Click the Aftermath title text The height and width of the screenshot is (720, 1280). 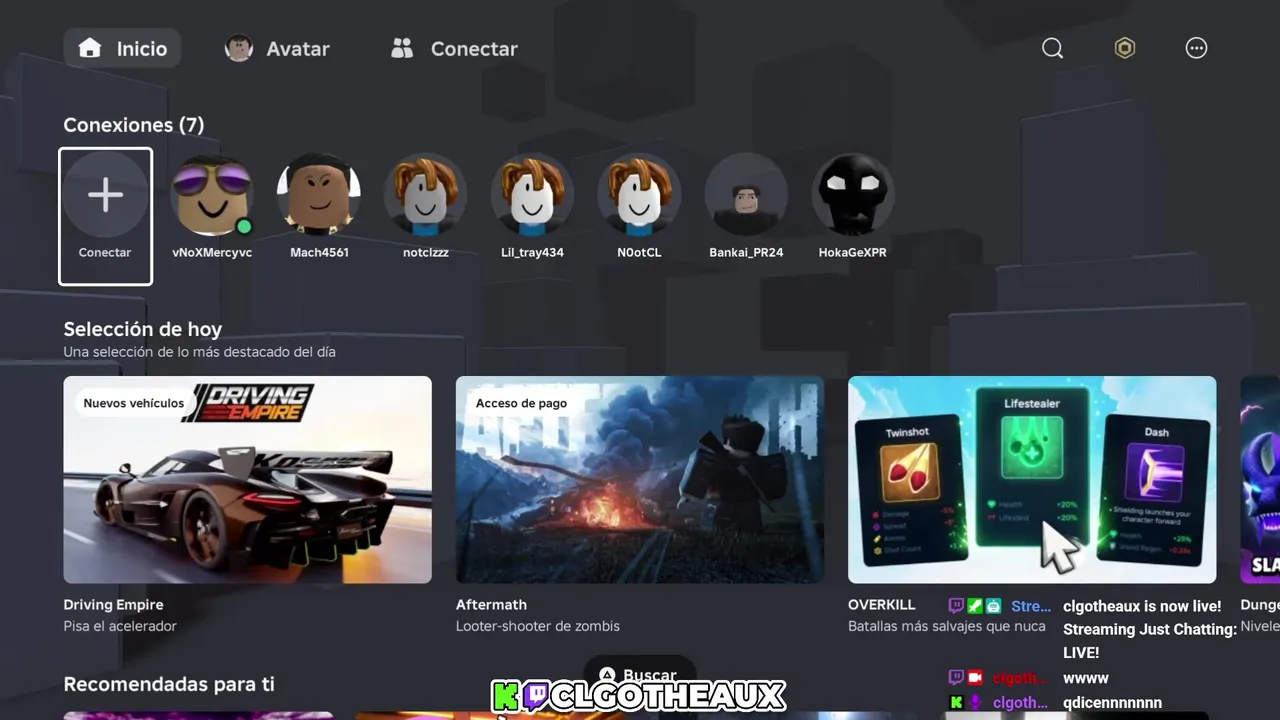click(491, 605)
